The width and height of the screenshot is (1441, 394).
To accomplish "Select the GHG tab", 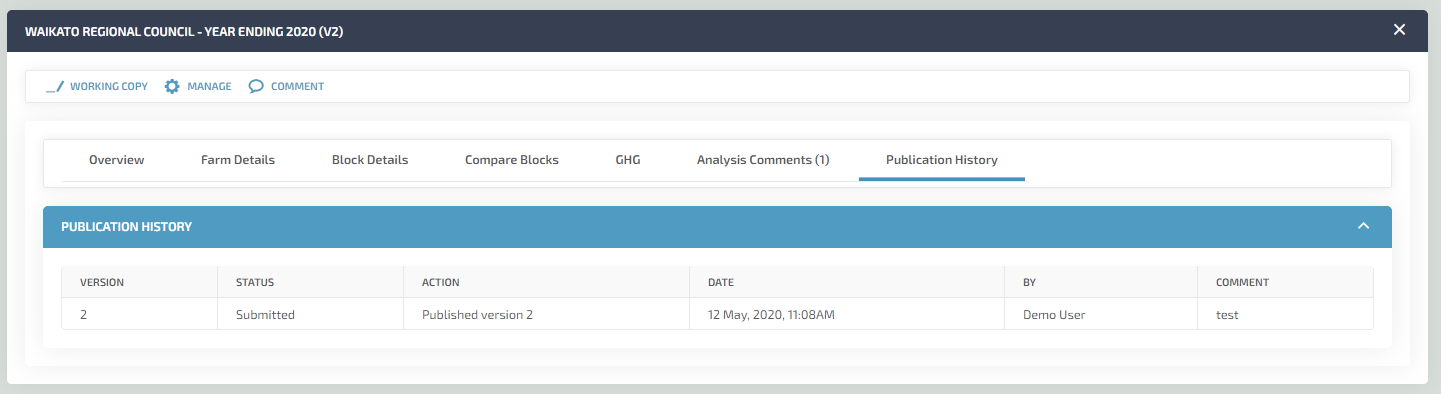I will tap(628, 160).
